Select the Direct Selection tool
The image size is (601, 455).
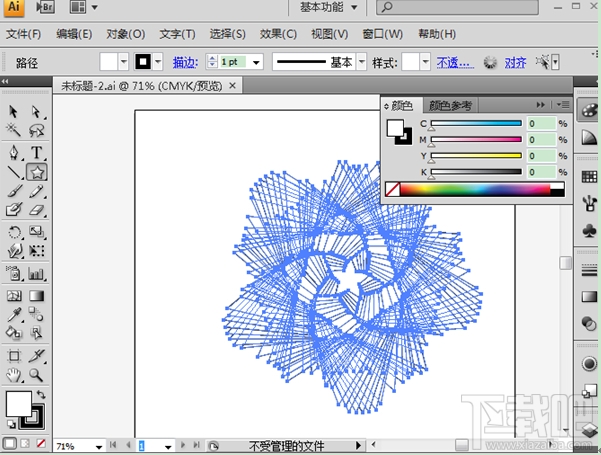coord(36,112)
